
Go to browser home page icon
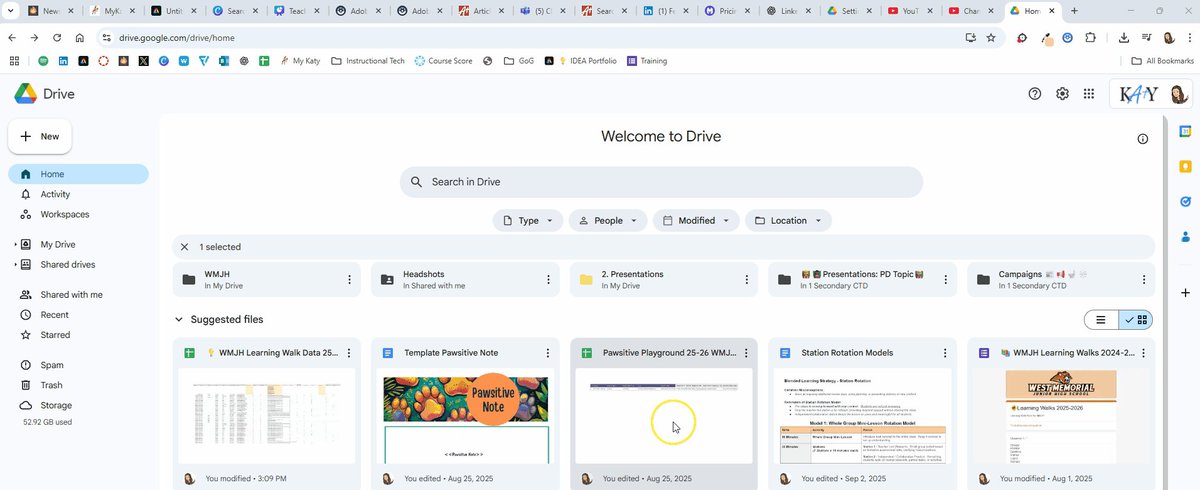click(80, 37)
